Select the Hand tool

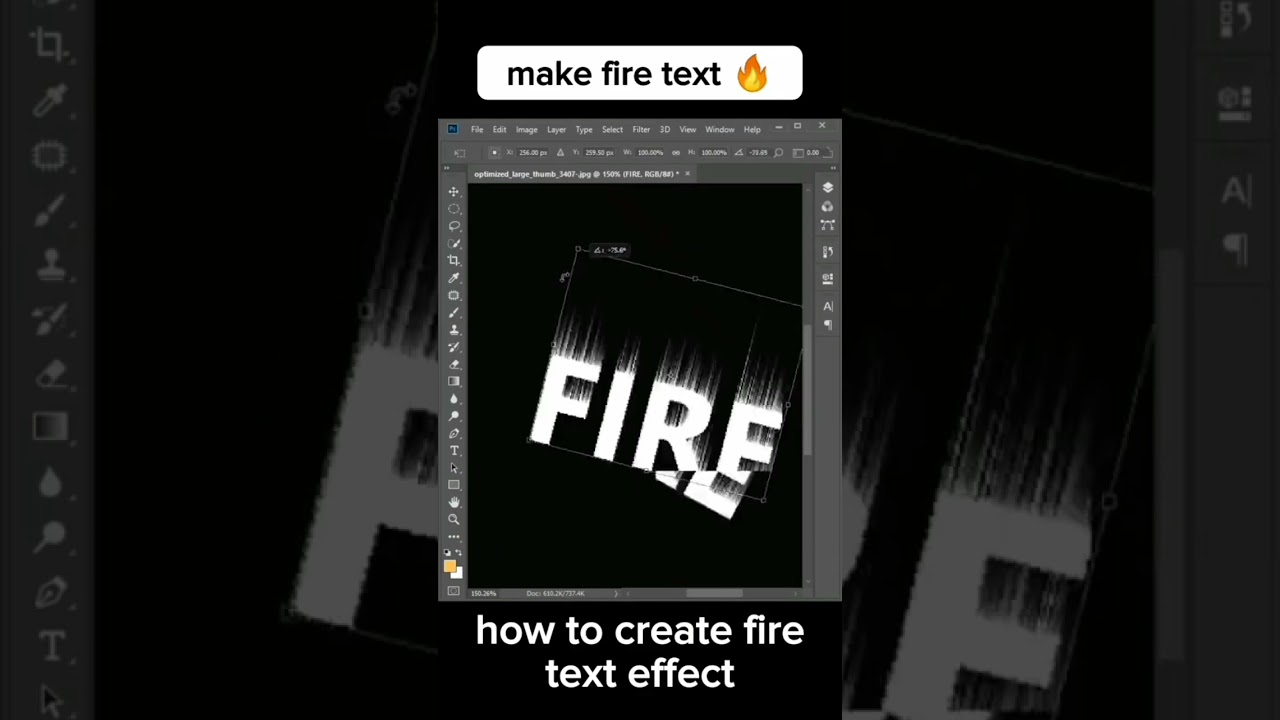coord(453,502)
